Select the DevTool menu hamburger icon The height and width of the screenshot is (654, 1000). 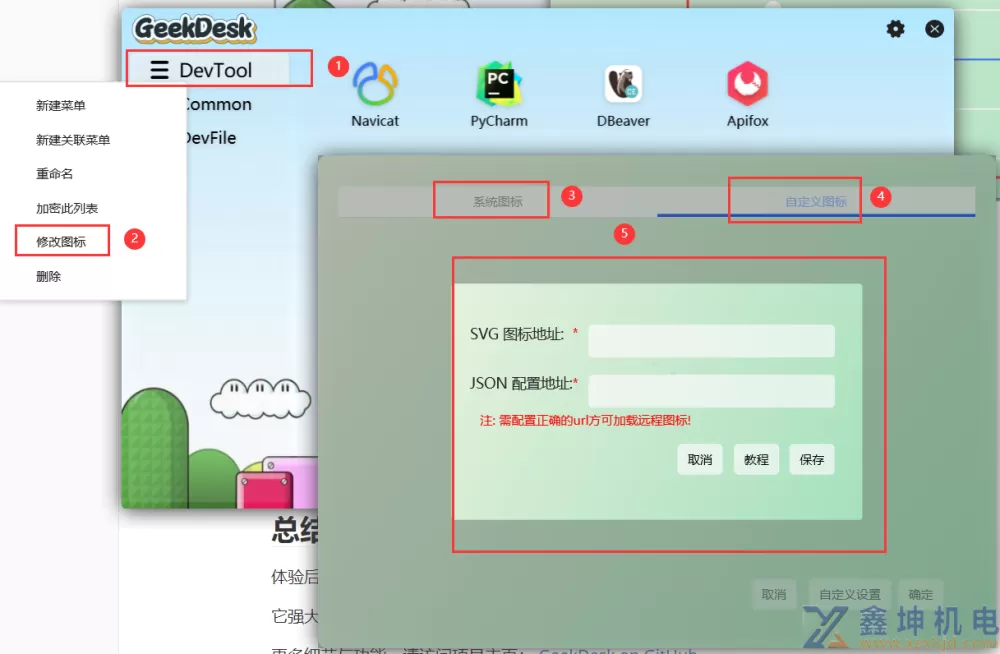(159, 70)
